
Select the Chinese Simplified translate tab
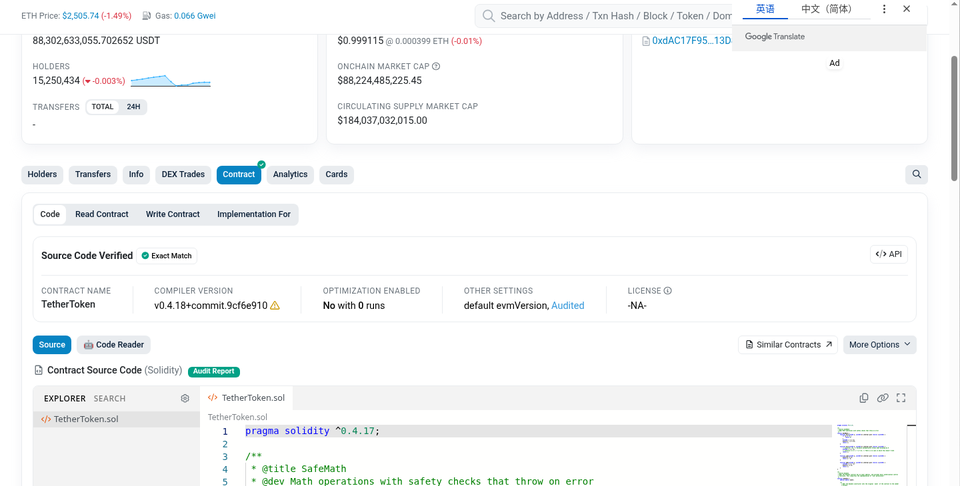click(827, 9)
